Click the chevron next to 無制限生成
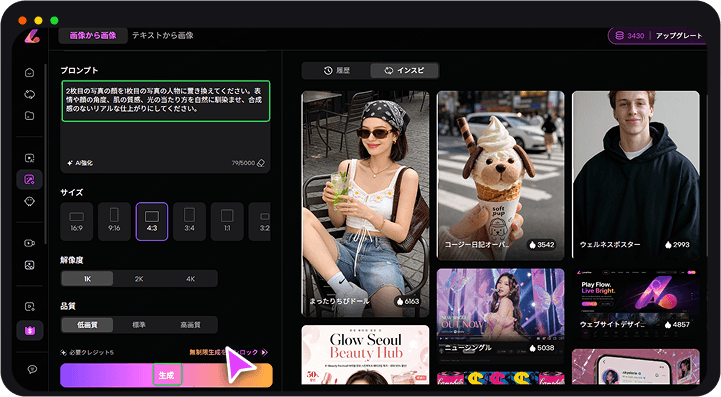Viewport: 721px width, 397px height. [264, 352]
